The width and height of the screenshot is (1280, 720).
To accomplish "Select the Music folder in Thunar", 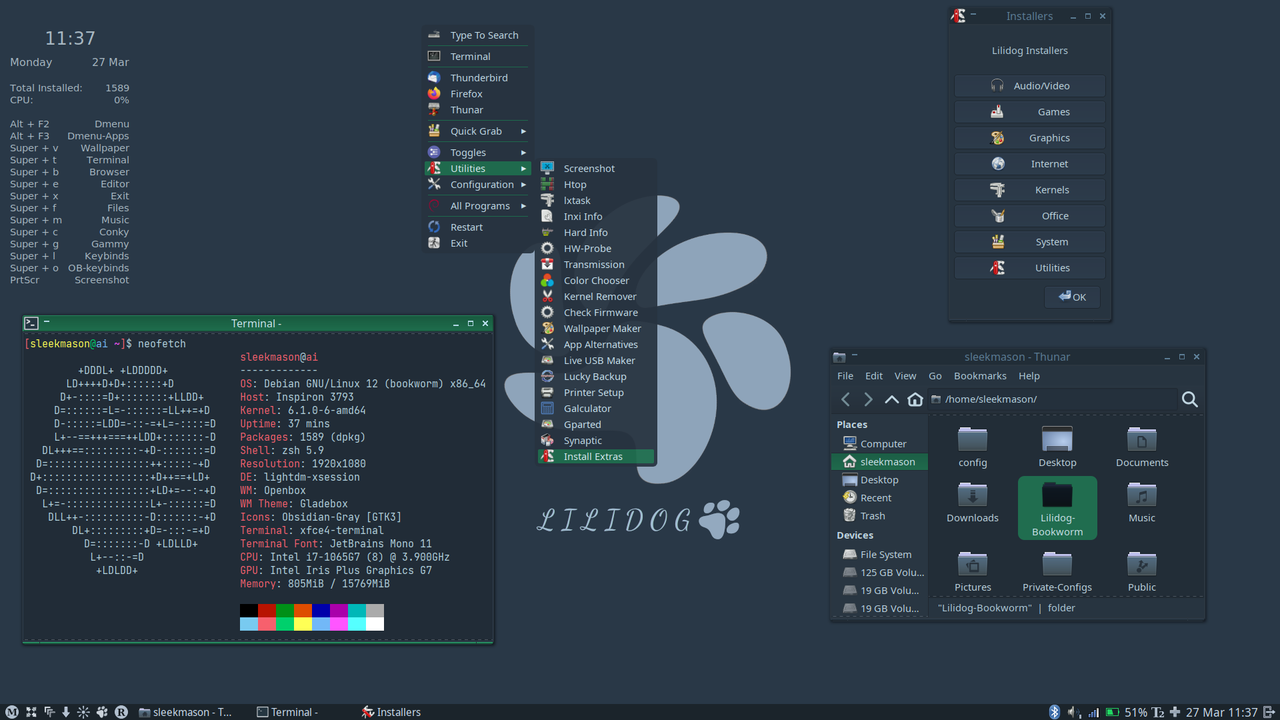I will (x=1142, y=502).
